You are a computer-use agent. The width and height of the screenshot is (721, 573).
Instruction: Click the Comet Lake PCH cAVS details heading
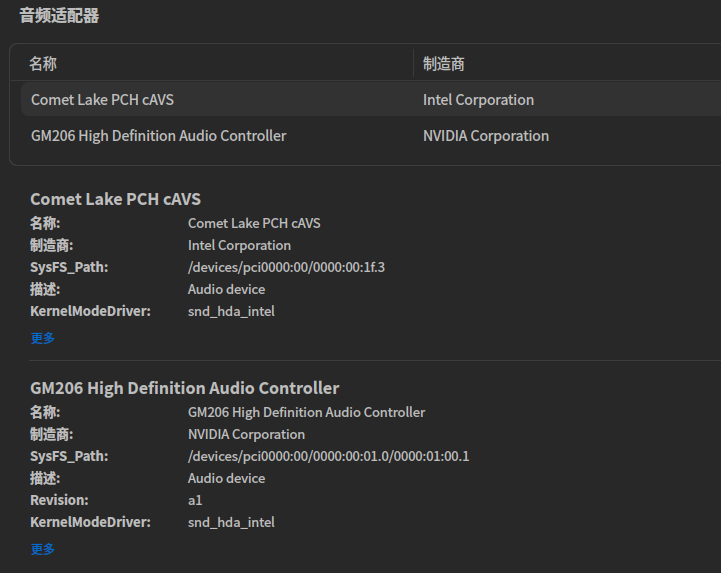[x=115, y=199]
